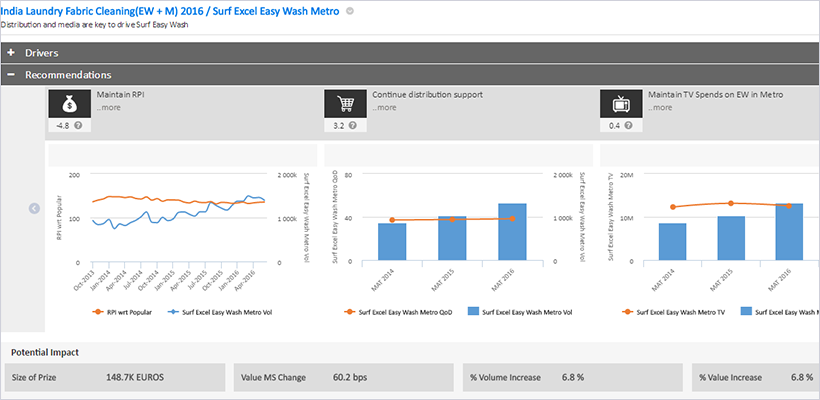This screenshot has width=820, height=400.
Task: Collapse the Recommendations section
Action: pyautogui.click(x=11, y=75)
